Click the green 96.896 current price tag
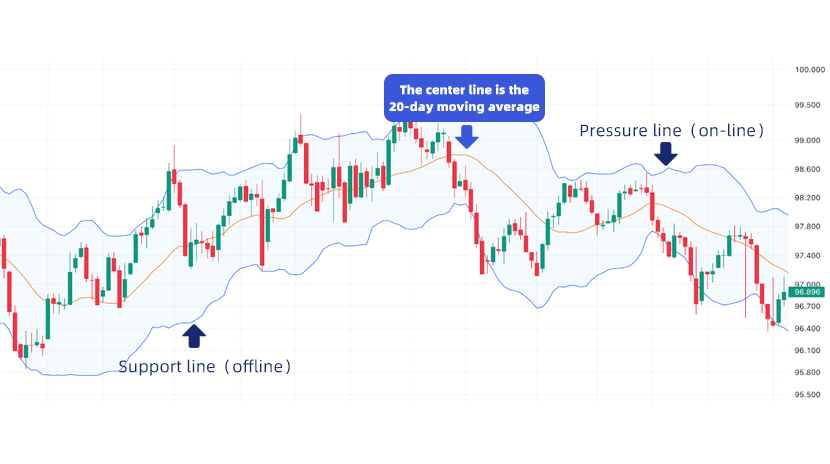 (x=807, y=292)
